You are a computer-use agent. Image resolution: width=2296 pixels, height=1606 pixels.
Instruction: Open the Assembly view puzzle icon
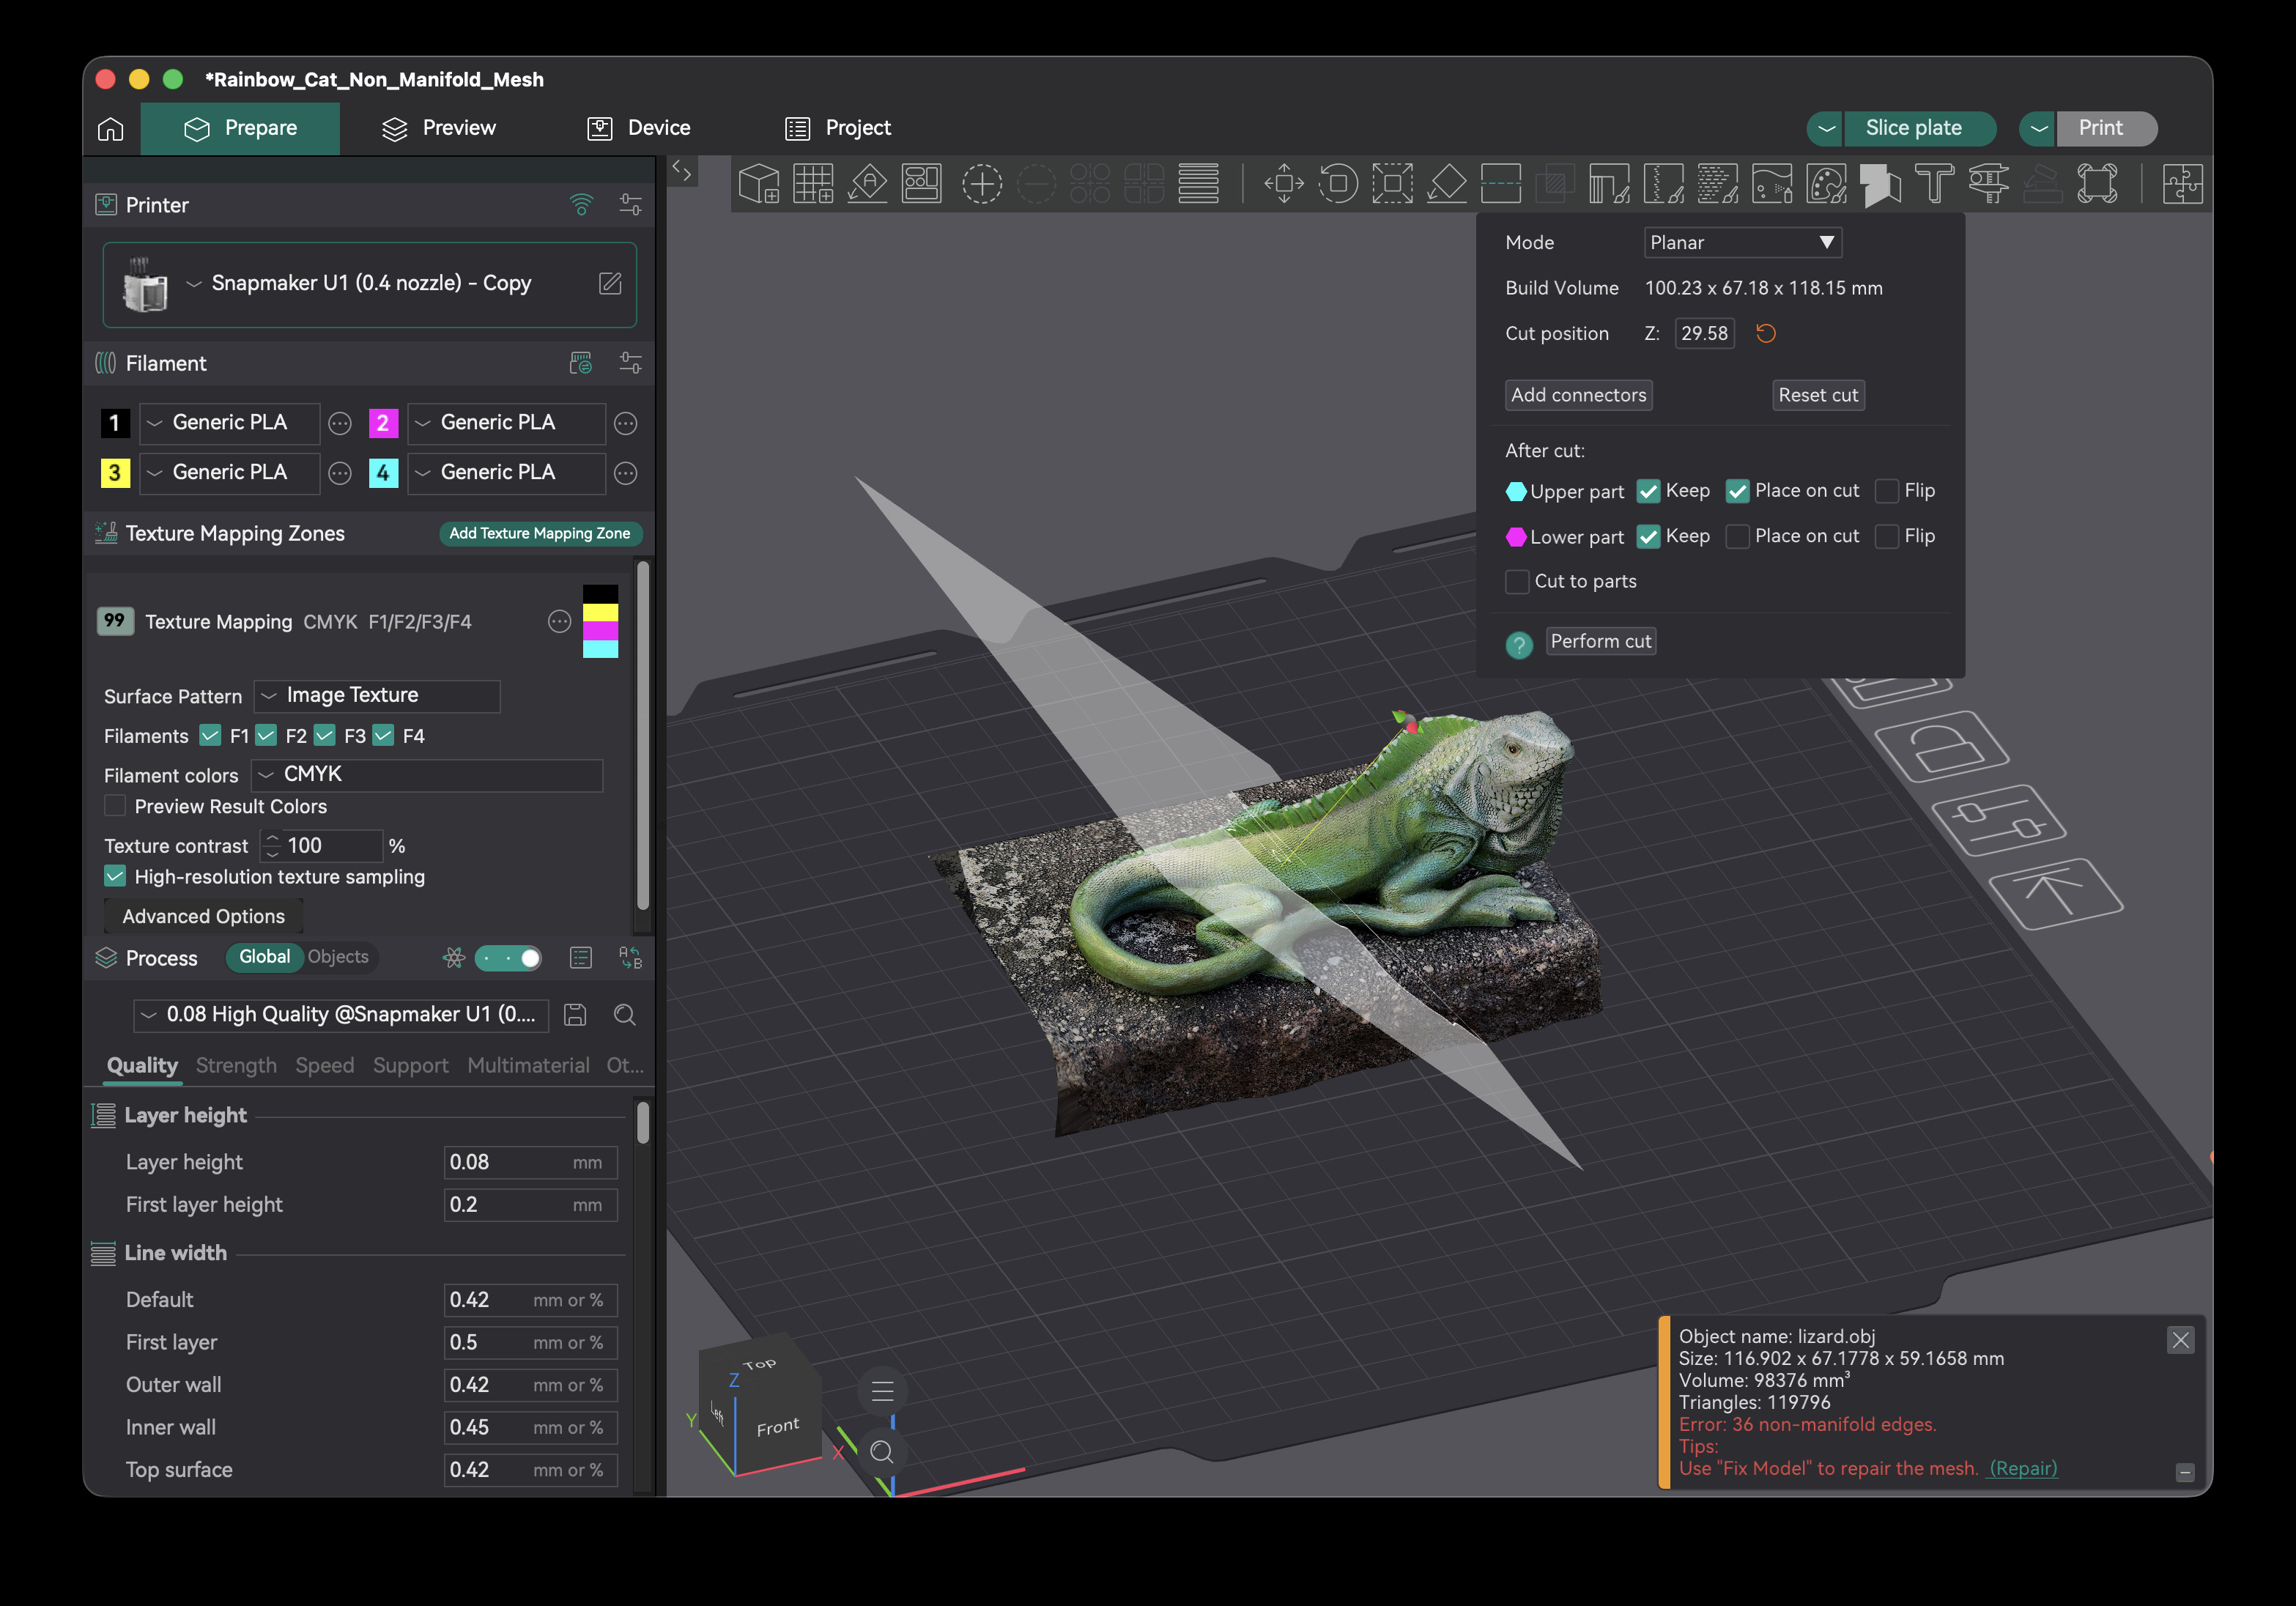click(2182, 184)
